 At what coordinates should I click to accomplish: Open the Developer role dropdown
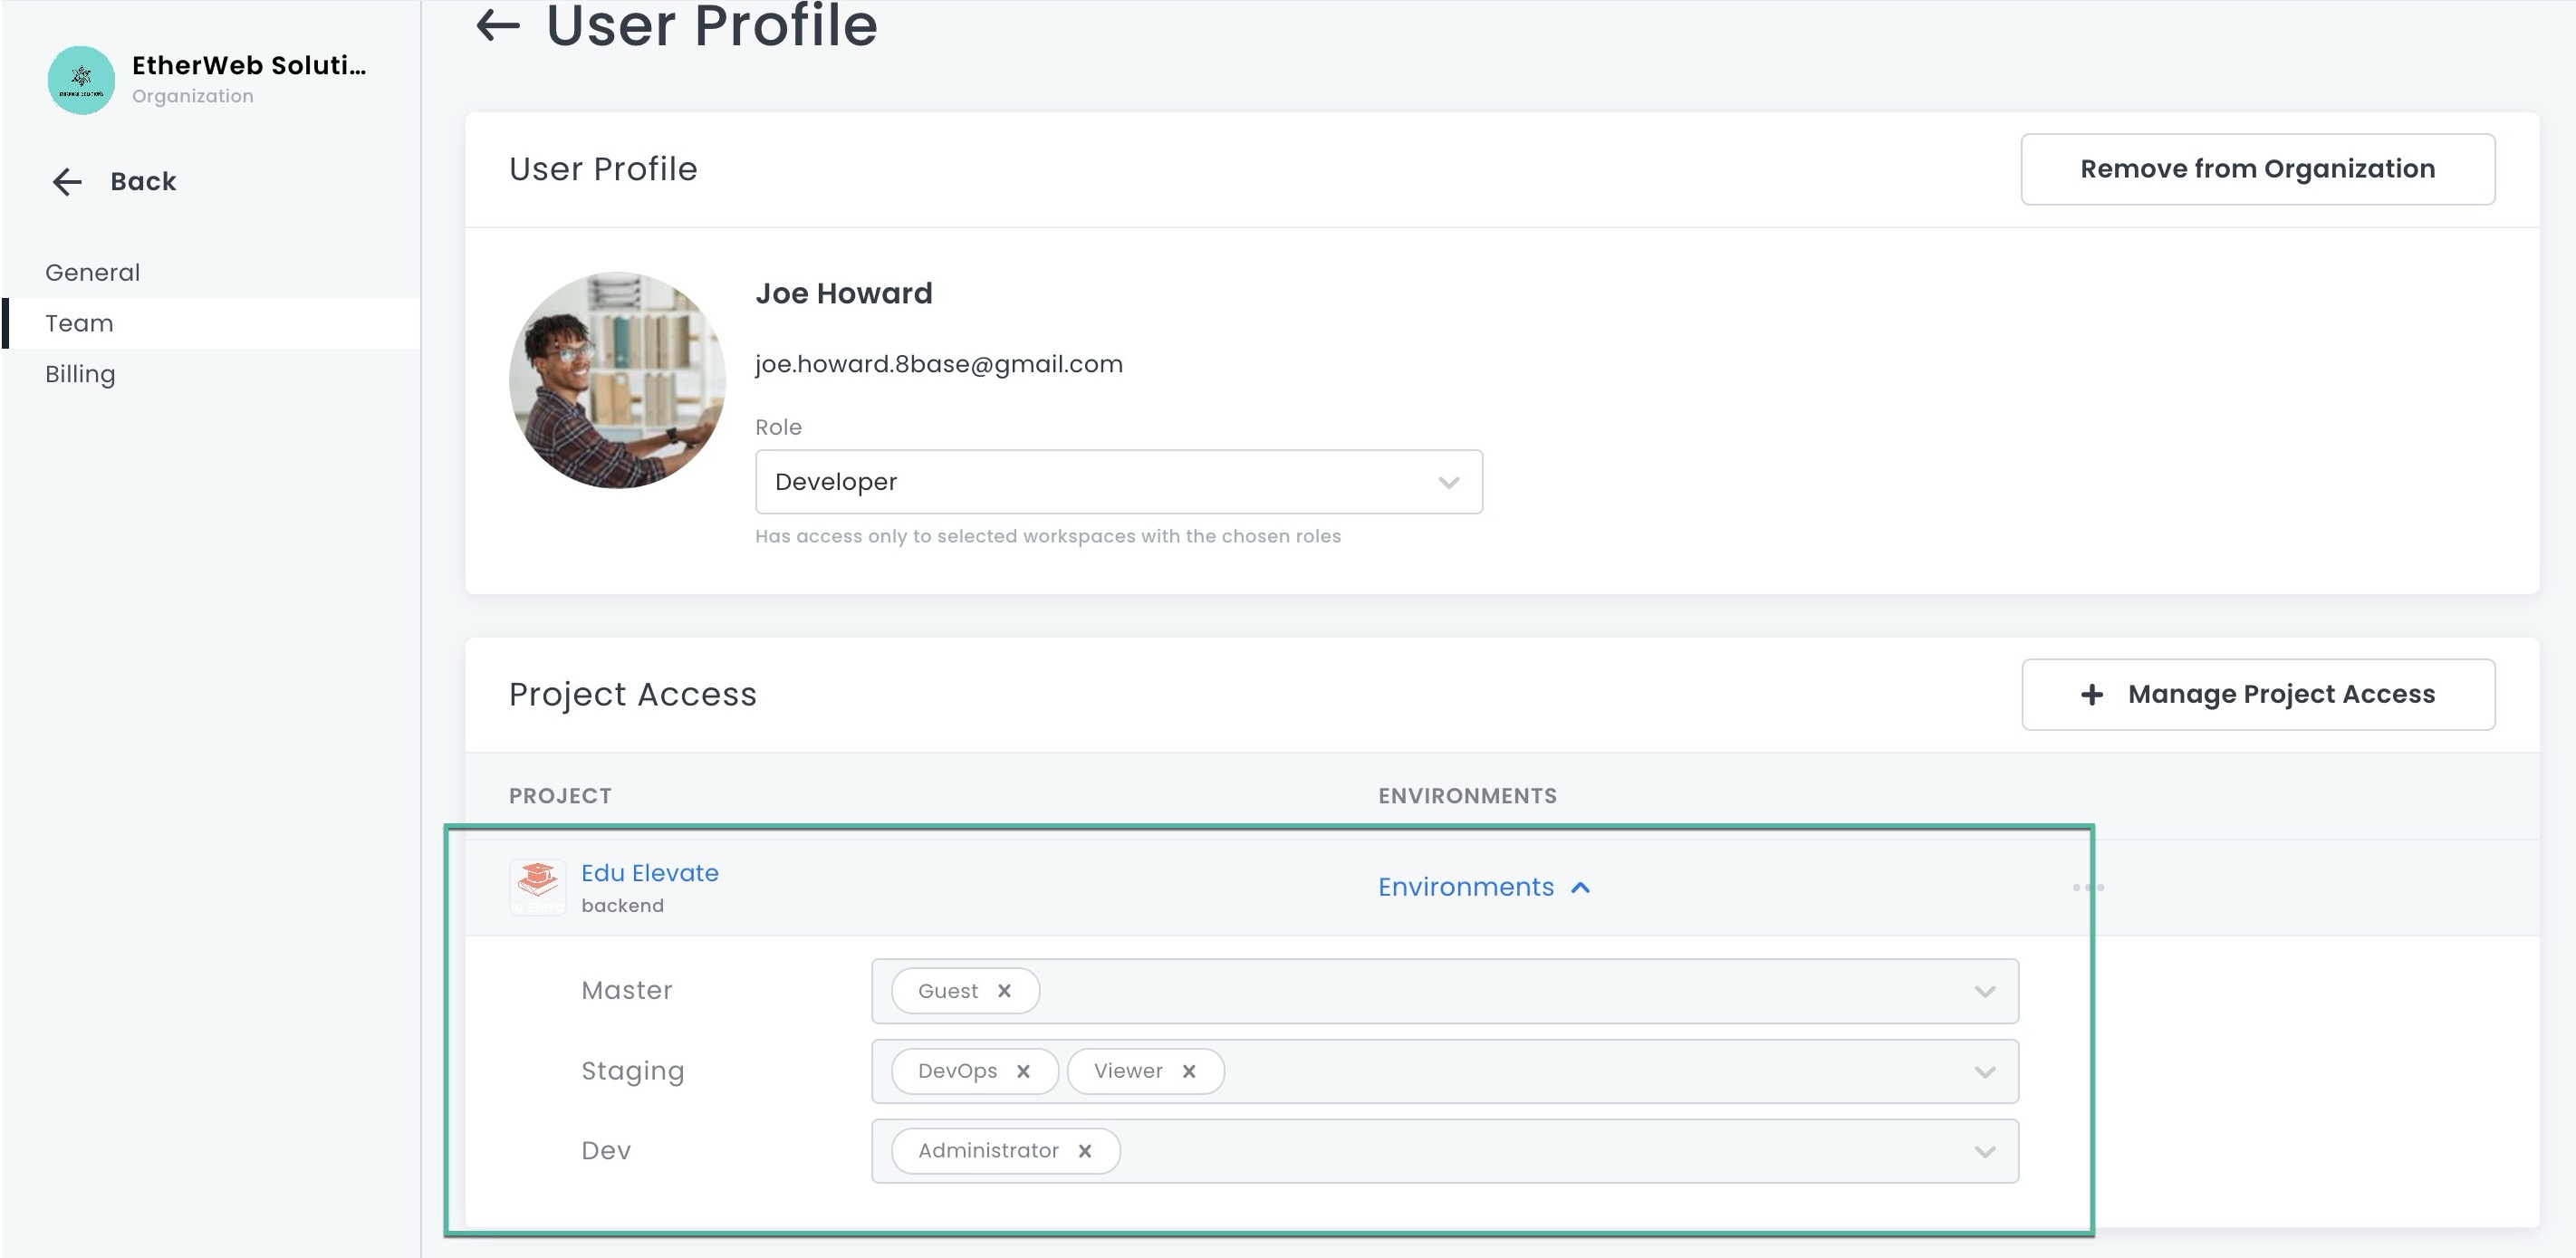coord(1118,482)
